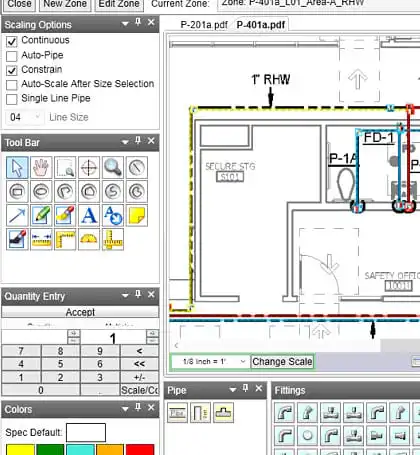Click Accept in Quantity Entry
The width and height of the screenshot is (420, 455).
click(80, 312)
